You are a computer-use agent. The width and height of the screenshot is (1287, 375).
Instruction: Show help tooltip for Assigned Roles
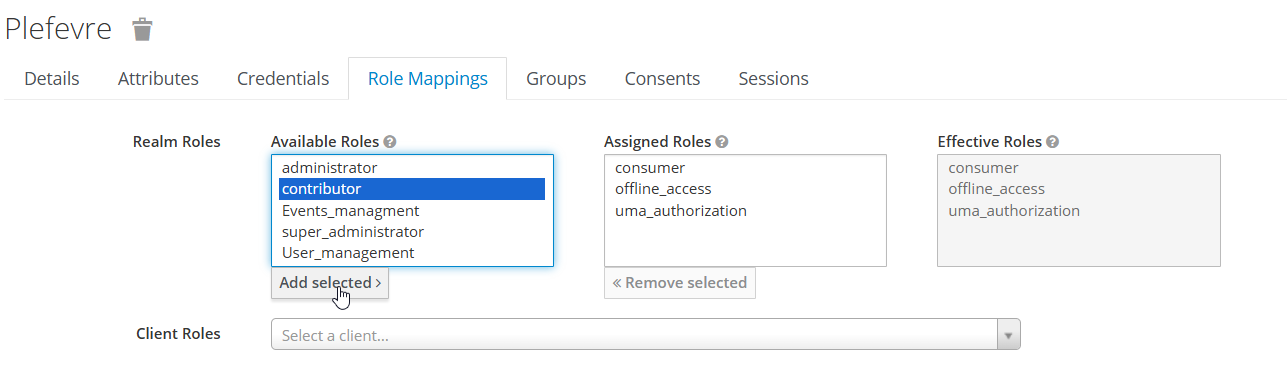click(722, 142)
